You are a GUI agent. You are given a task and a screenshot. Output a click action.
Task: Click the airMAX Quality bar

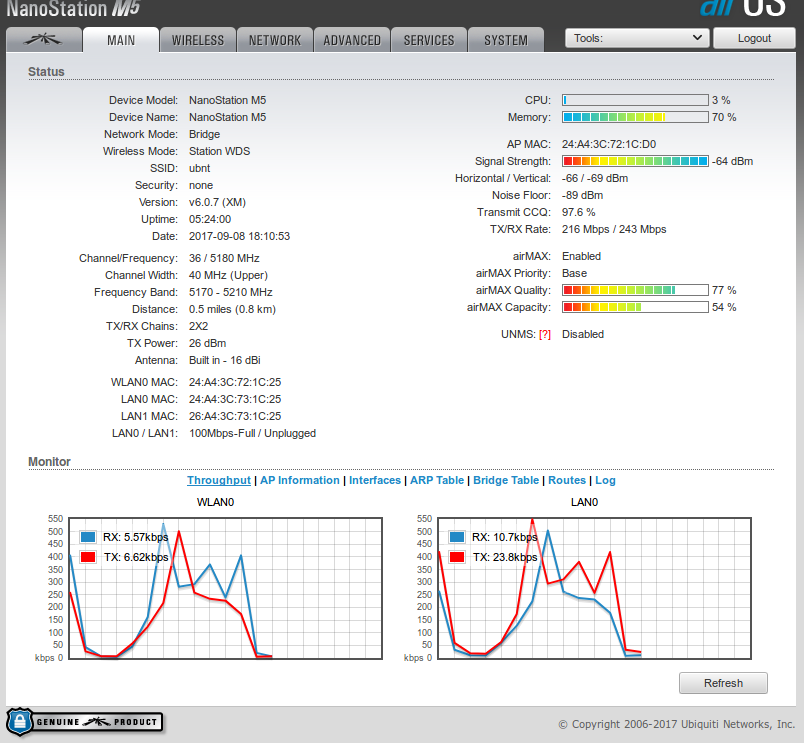pos(635,290)
